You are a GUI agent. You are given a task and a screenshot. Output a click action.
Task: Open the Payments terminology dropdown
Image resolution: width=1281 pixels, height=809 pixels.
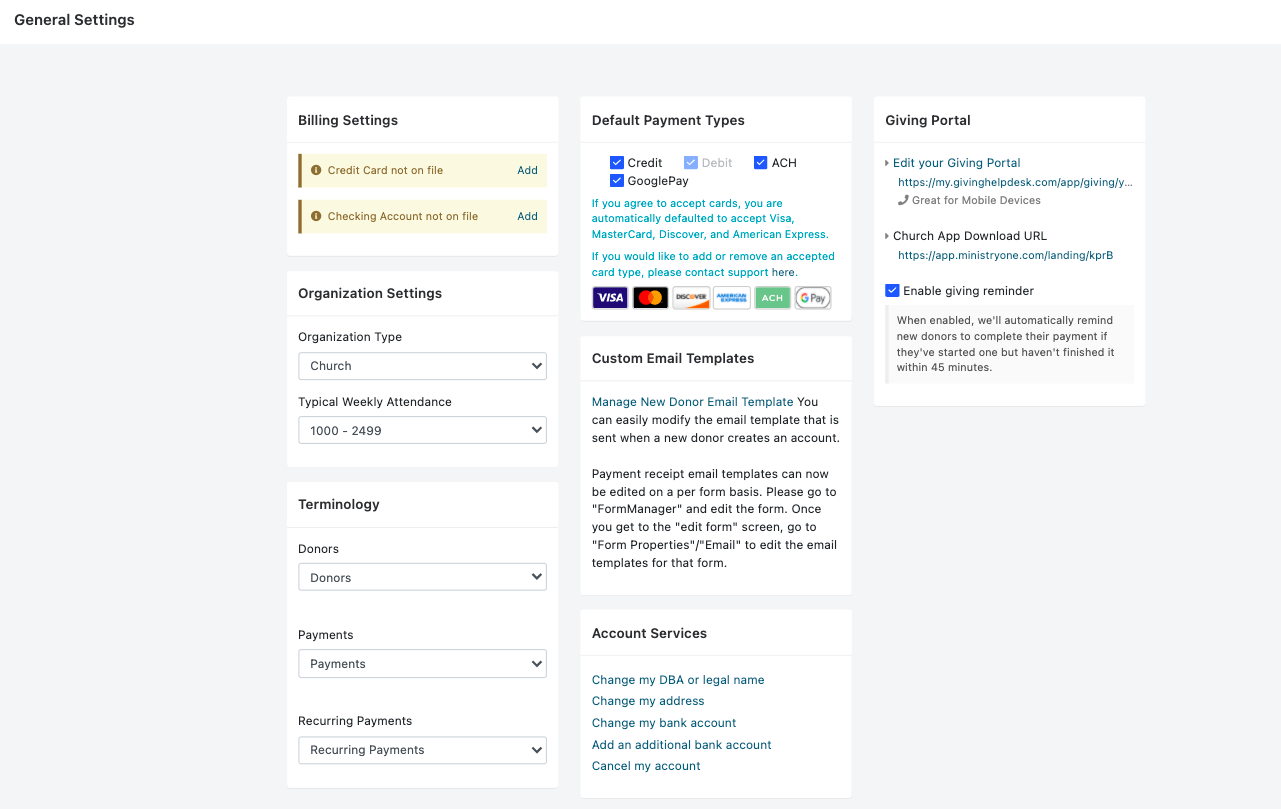pyautogui.click(x=422, y=664)
